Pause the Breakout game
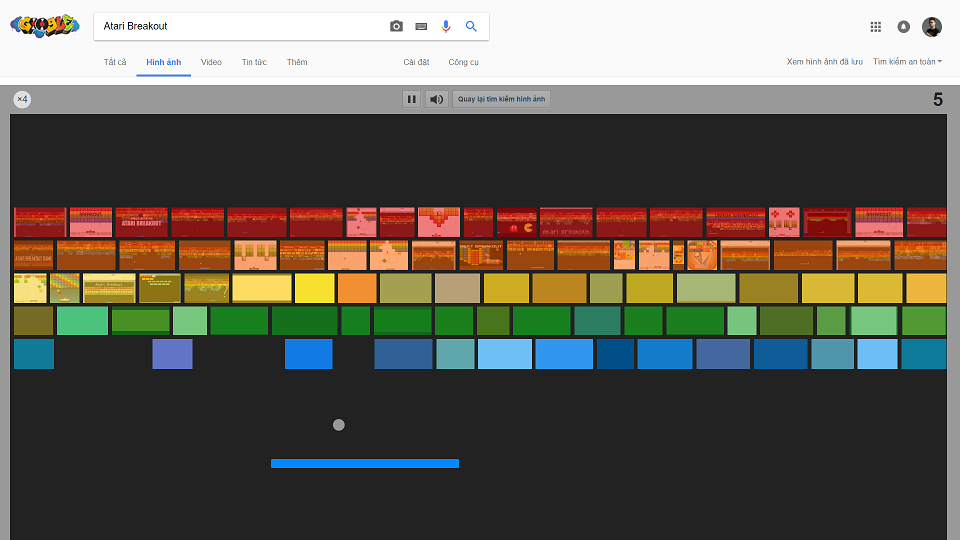The width and height of the screenshot is (960, 540). click(x=411, y=99)
